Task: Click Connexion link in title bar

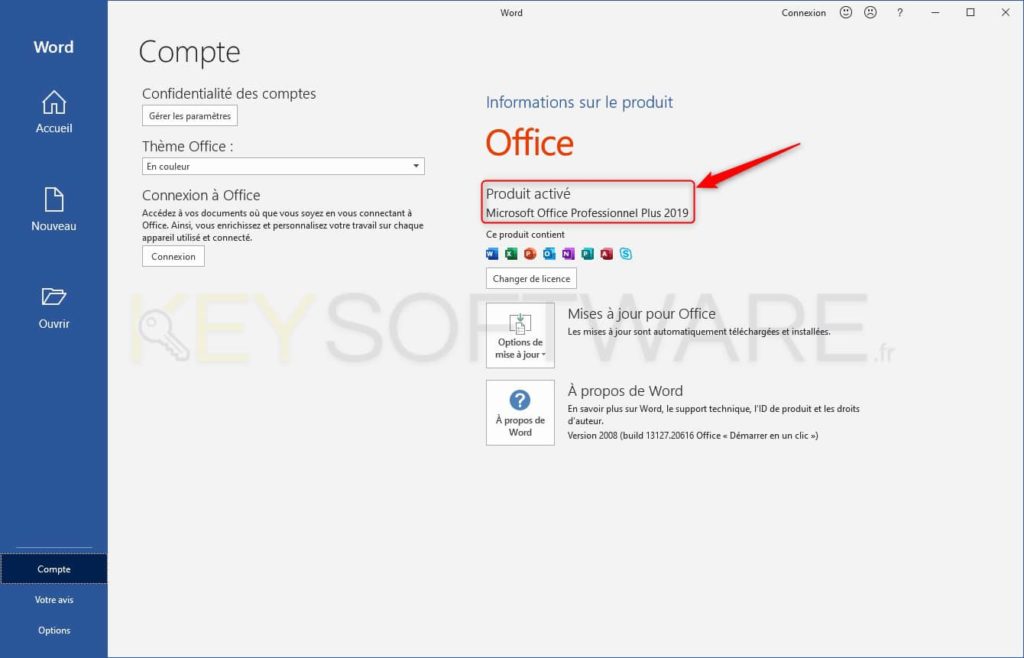Action: 804,12
